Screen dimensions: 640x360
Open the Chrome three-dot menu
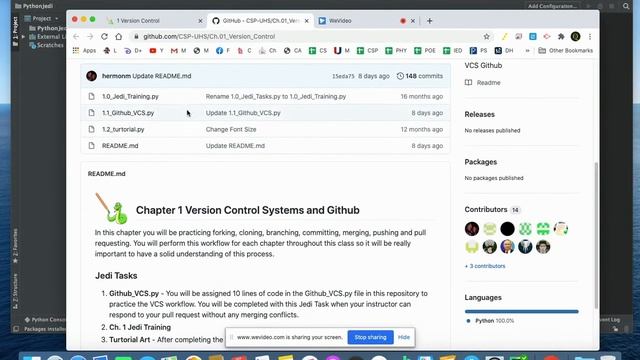pos(590,37)
